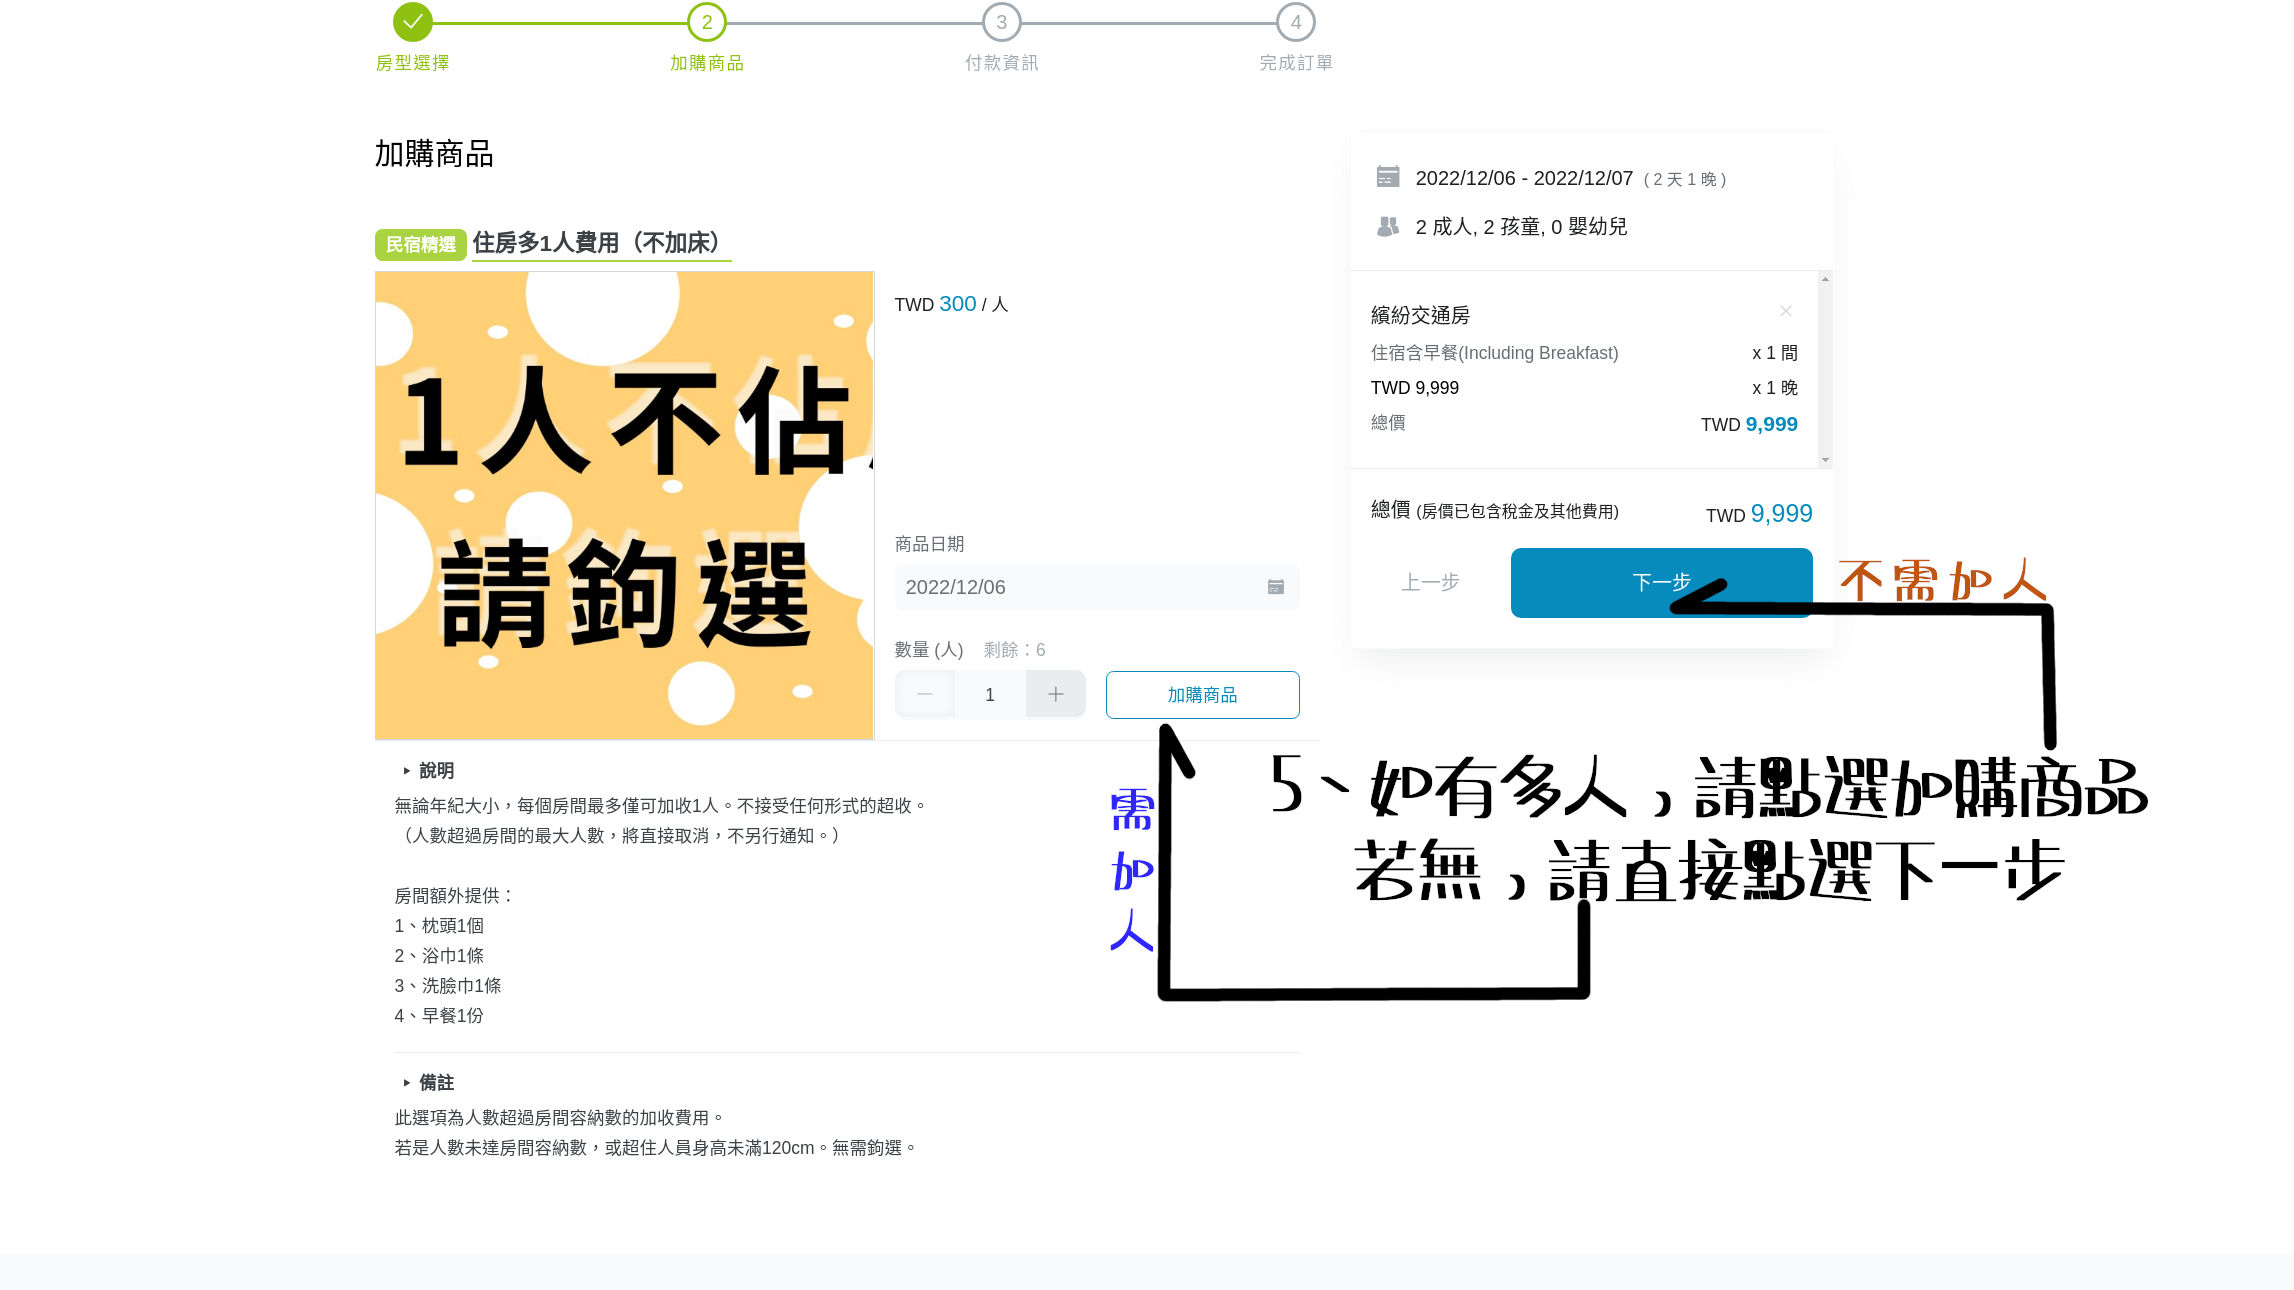Click the guests count people icon
This screenshot has height=1290, width=2294.
[1387, 227]
